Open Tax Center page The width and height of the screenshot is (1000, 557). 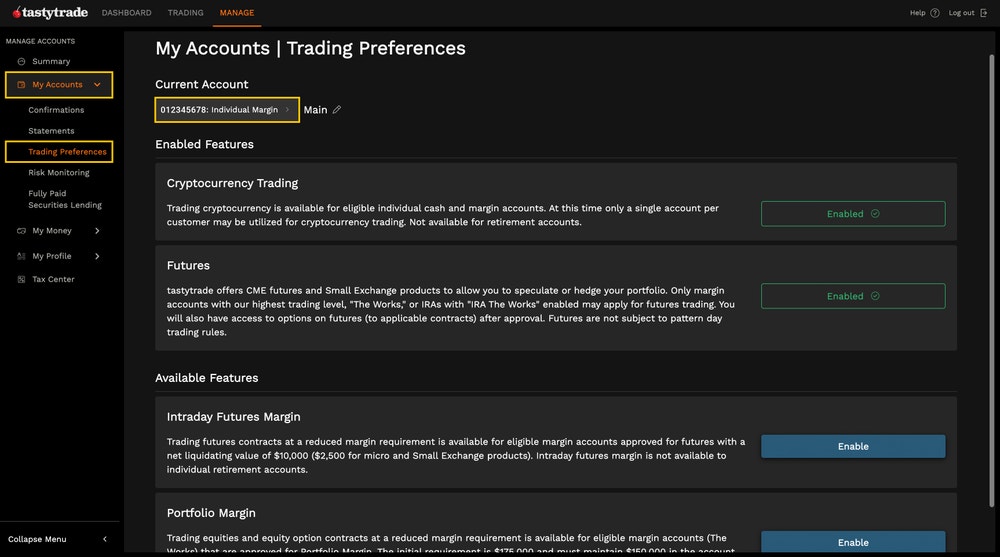coord(53,279)
